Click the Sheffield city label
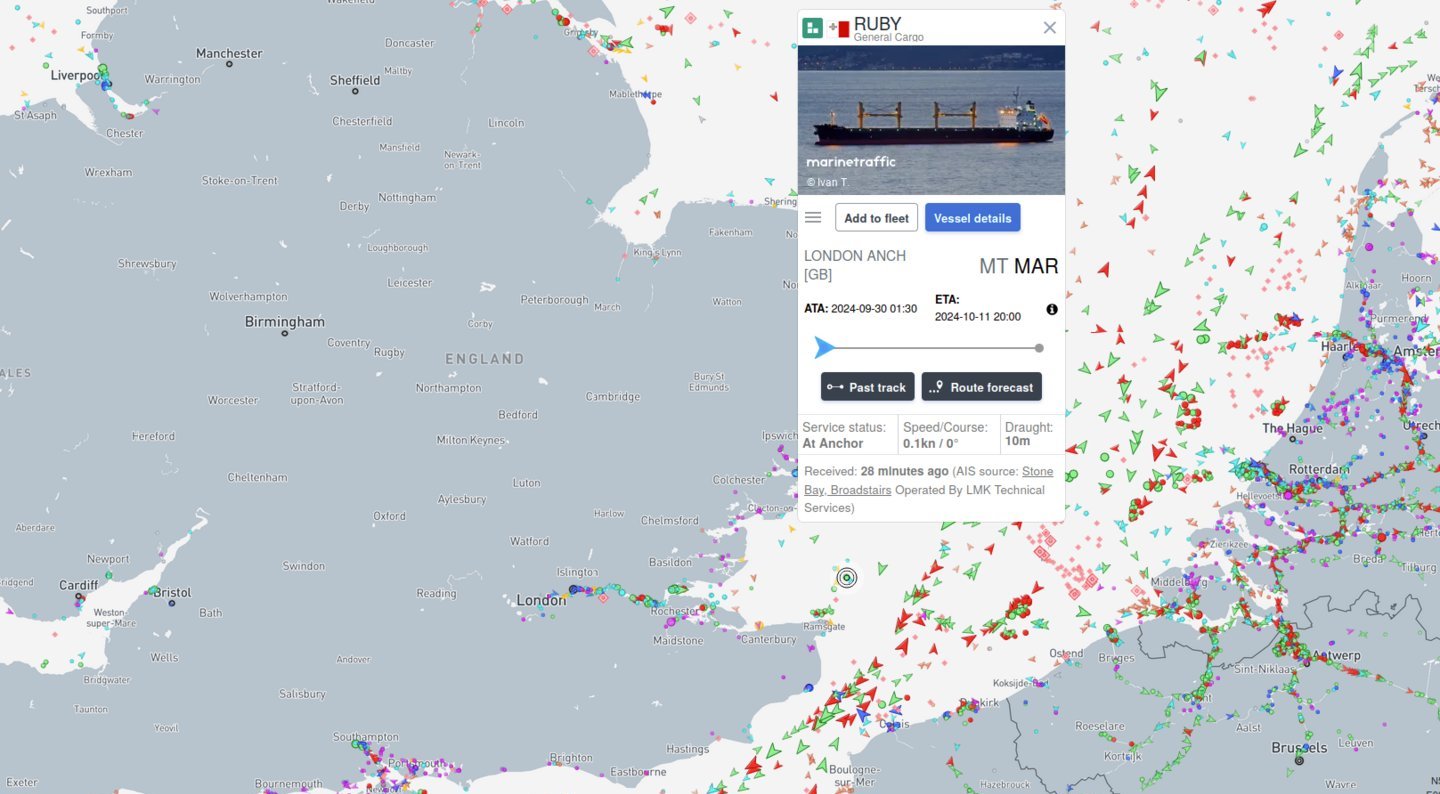This screenshot has height=794, width=1440. (355, 80)
